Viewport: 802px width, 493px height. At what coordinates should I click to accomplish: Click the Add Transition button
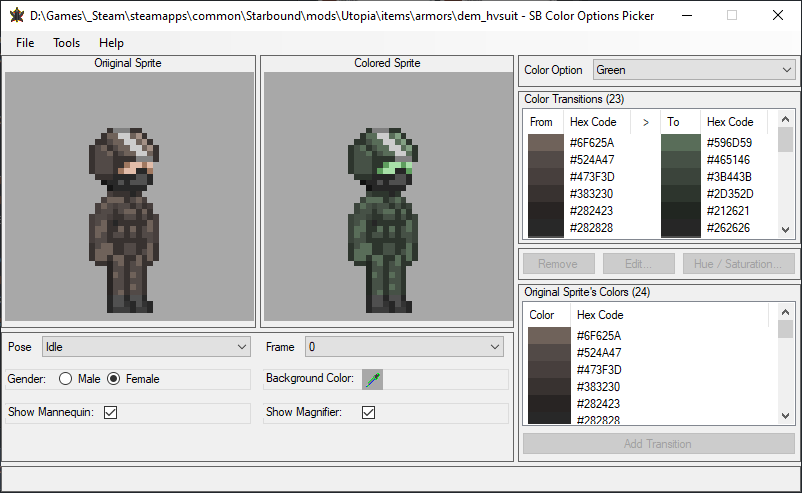[658, 444]
